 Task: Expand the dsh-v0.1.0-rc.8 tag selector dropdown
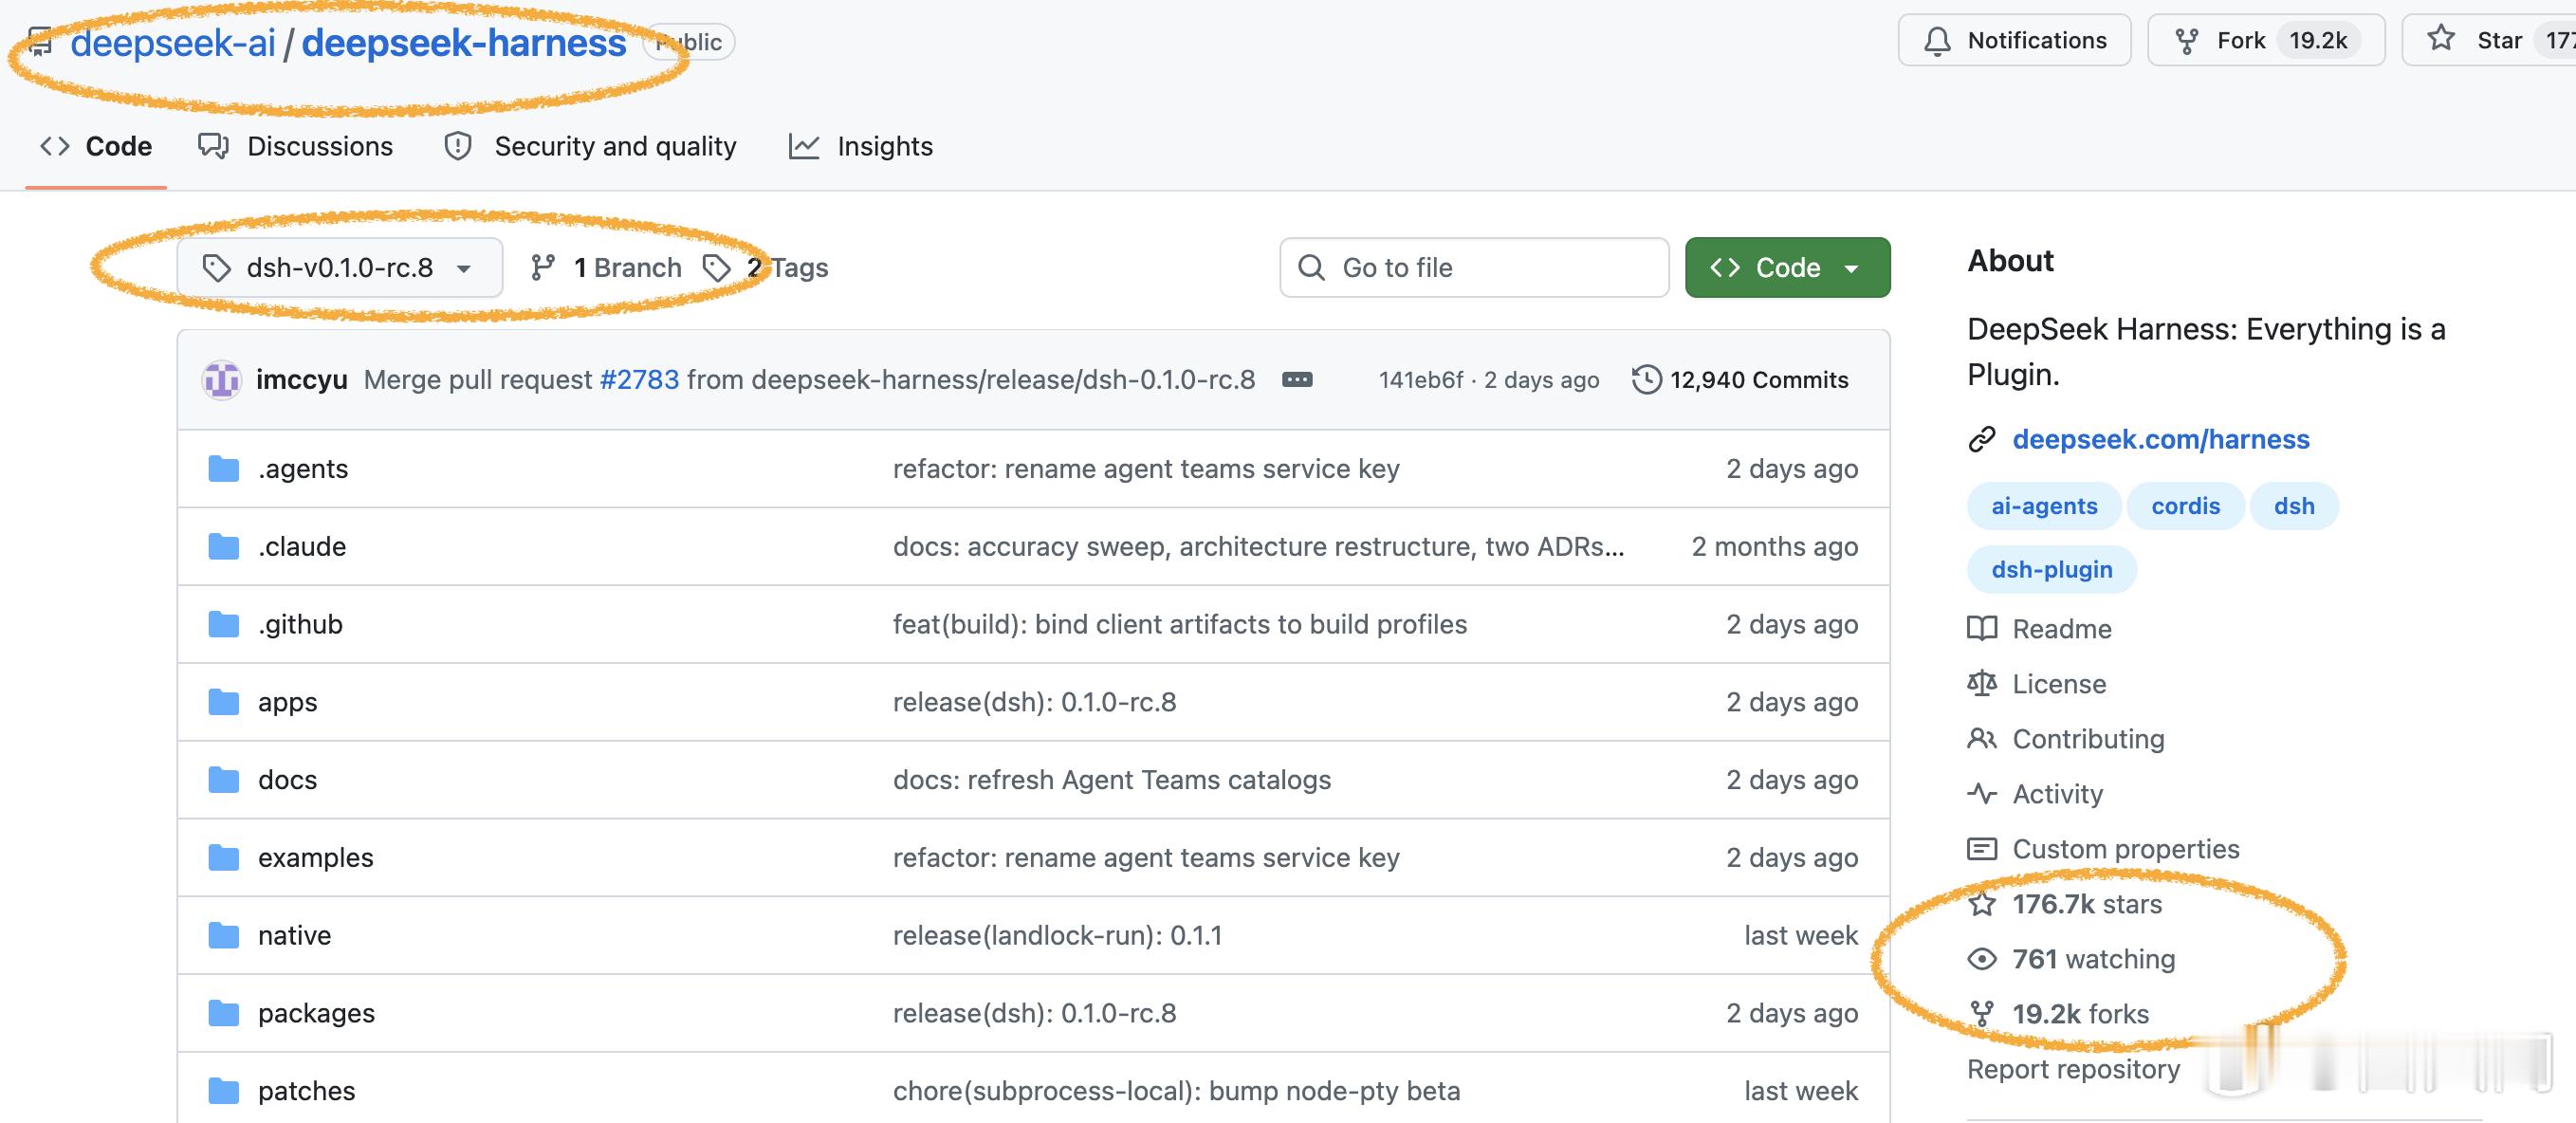point(340,267)
